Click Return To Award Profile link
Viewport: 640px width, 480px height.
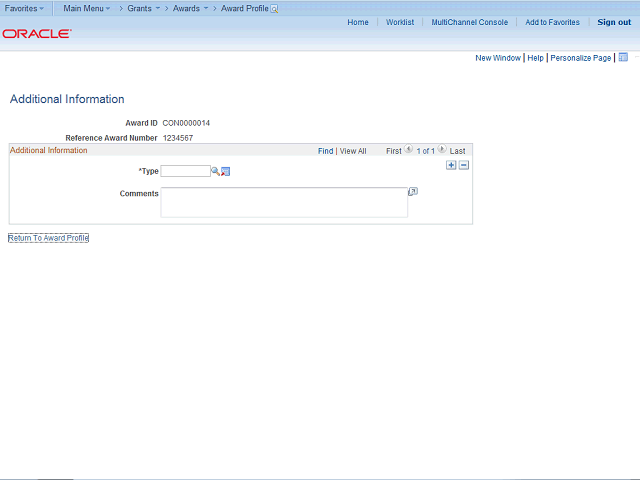coord(49,238)
